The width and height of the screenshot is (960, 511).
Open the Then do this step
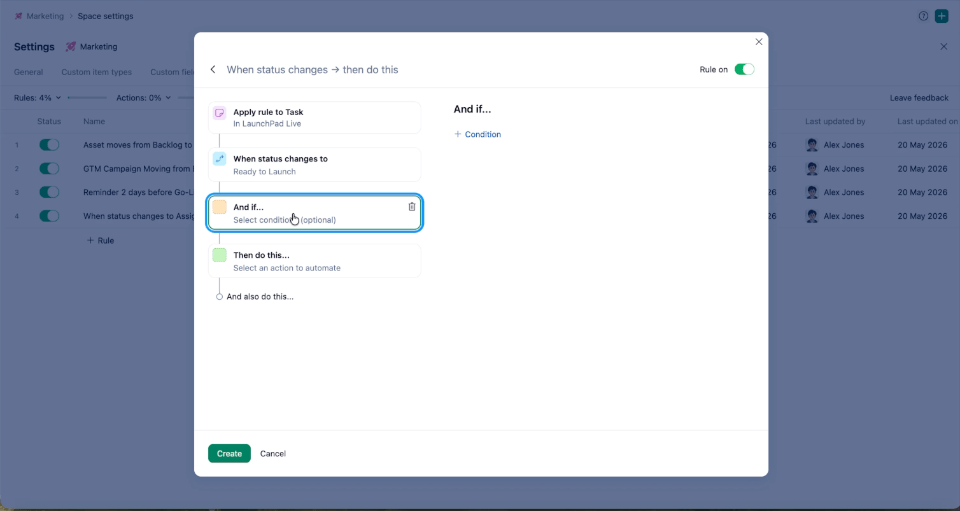point(315,261)
